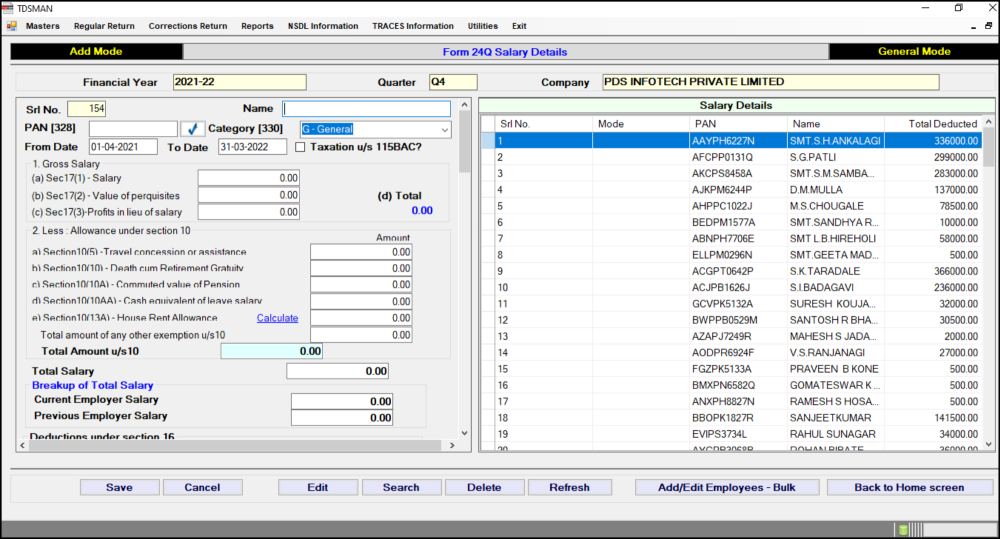Open the TRACES Information menu

click(x=412, y=26)
